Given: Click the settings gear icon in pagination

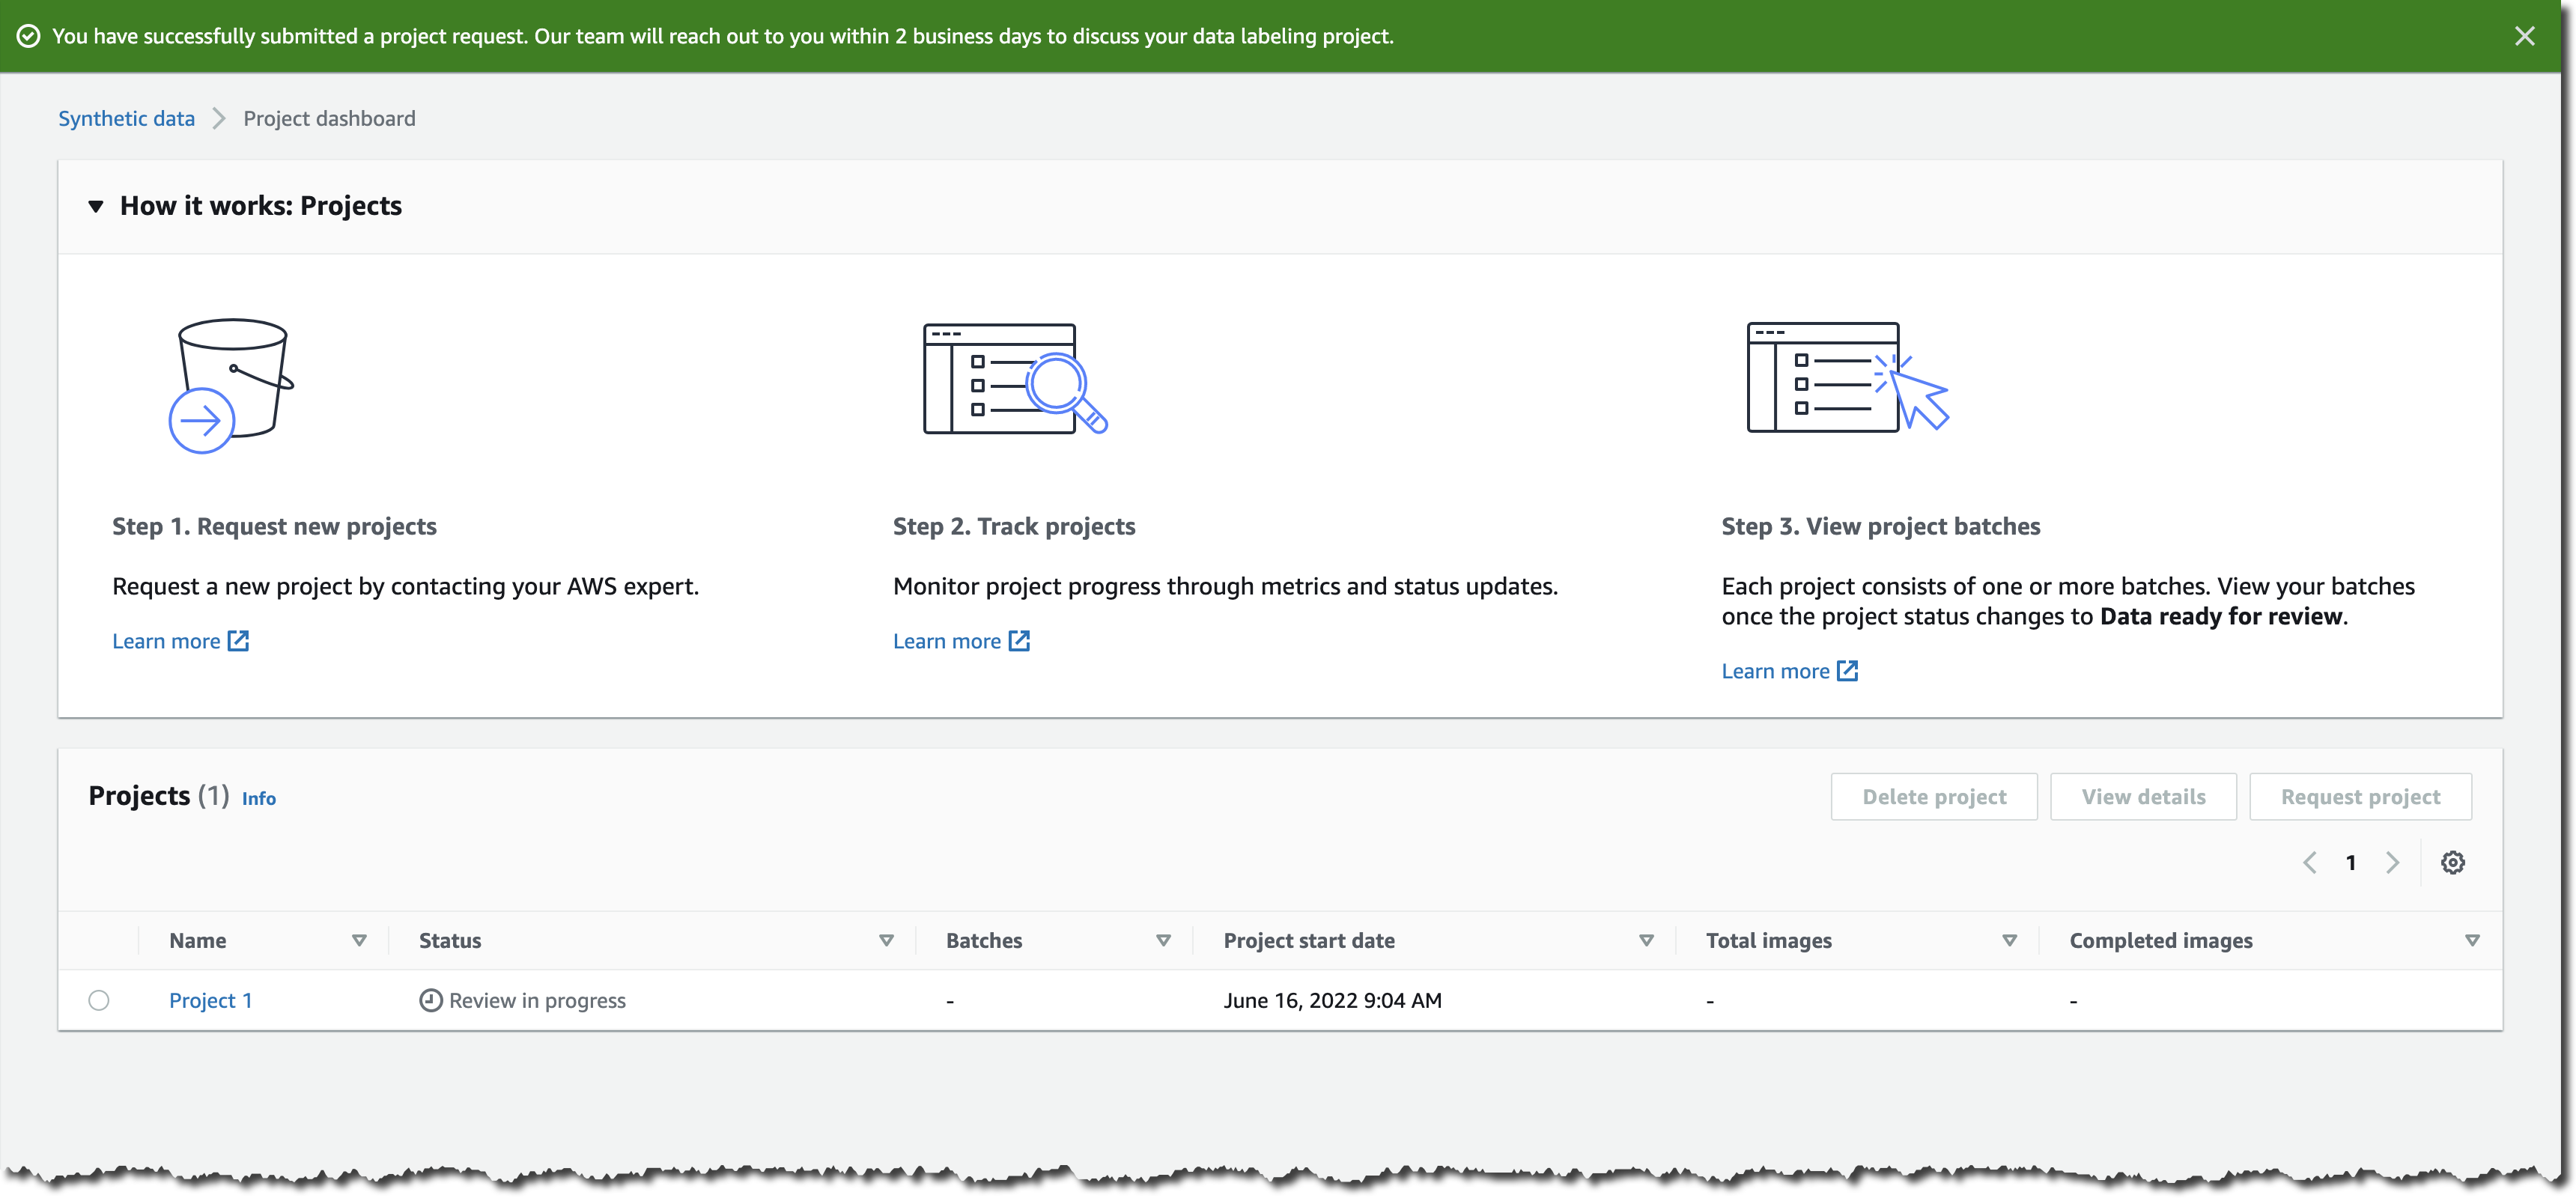Looking at the screenshot, I should tap(2452, 863).
